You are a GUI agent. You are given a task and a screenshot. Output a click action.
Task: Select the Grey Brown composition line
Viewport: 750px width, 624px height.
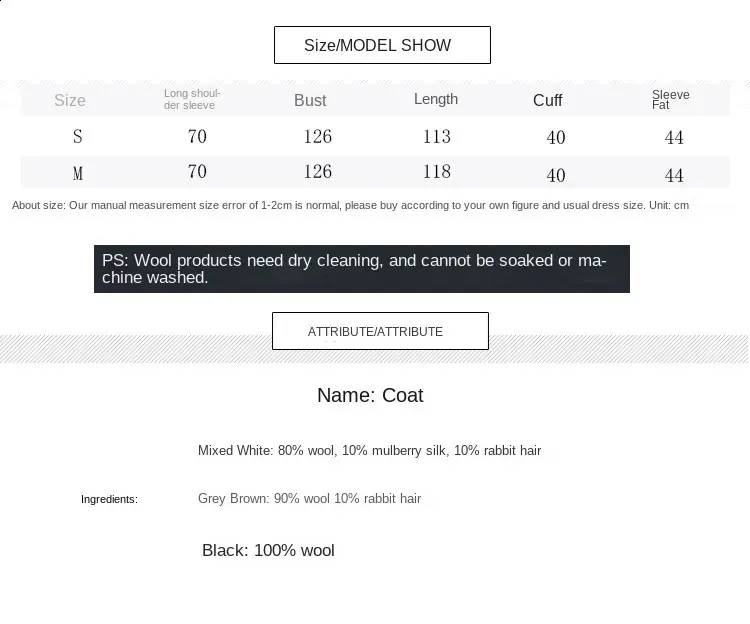pyautogui.click(x=309, y=498)
